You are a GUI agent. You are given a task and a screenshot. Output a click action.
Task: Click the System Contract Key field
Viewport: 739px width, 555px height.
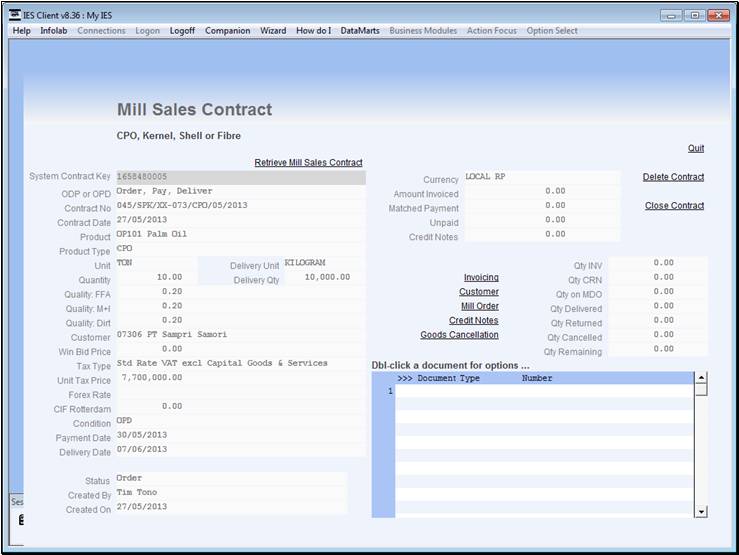point(240,177)
